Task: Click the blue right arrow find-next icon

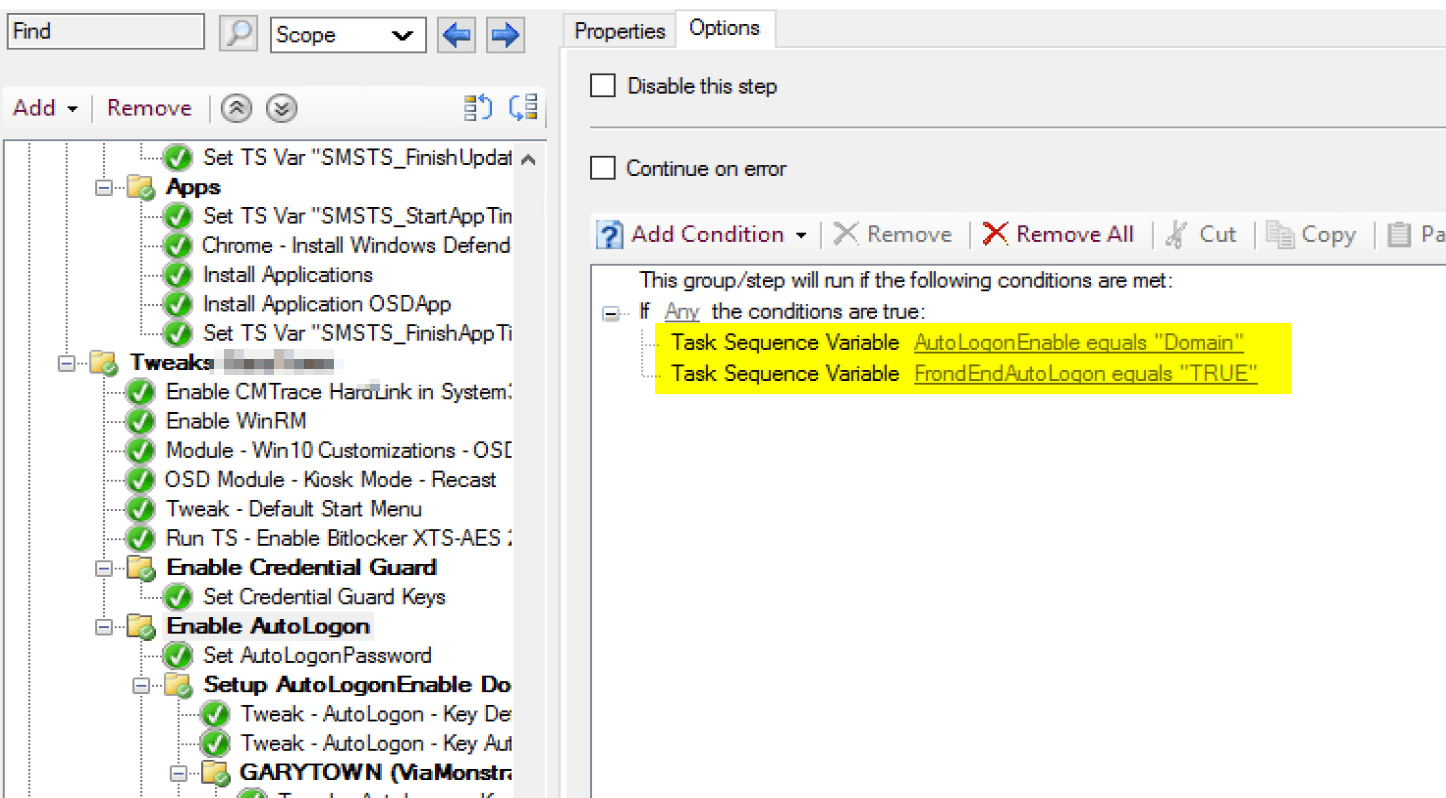Action: click(x=506, y=35)
